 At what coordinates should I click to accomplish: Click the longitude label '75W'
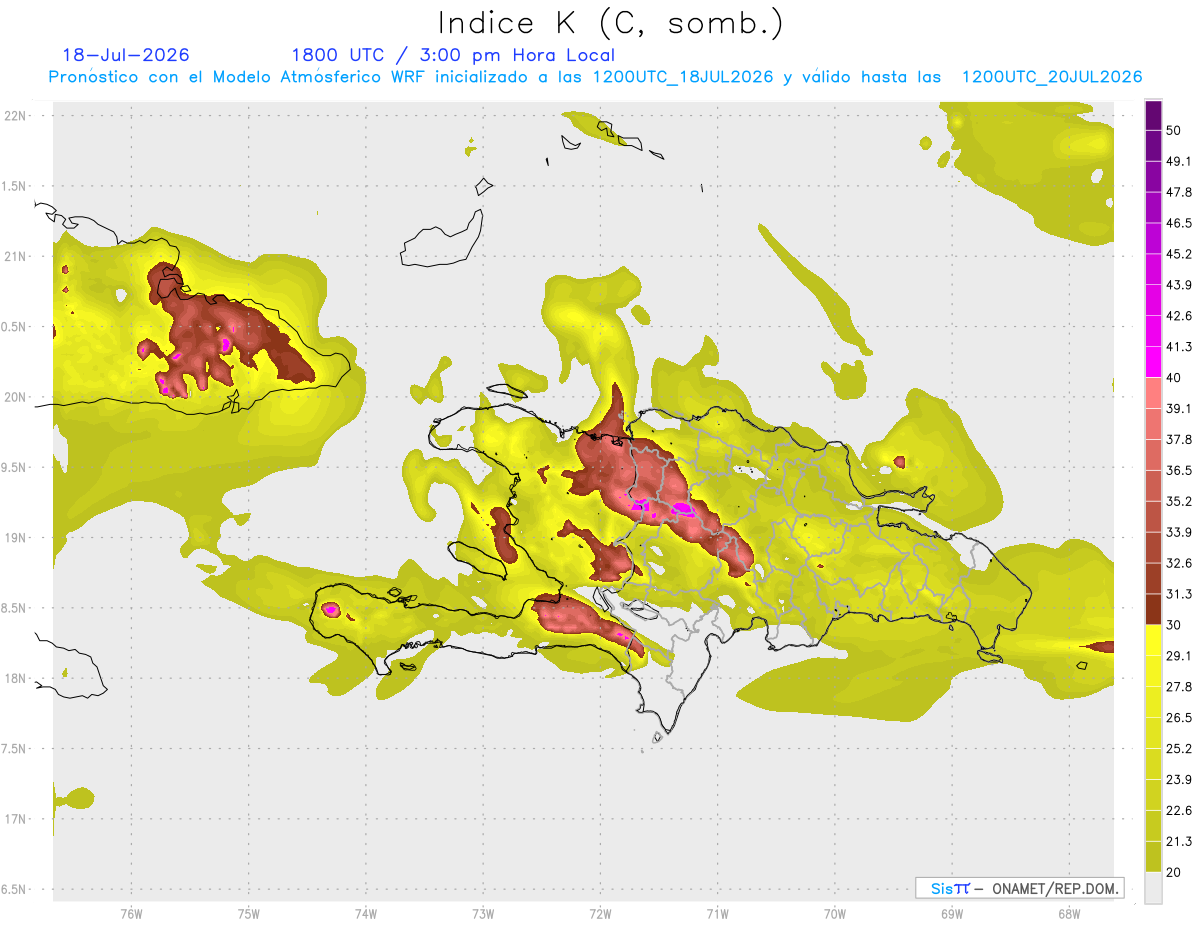point(249,914)
